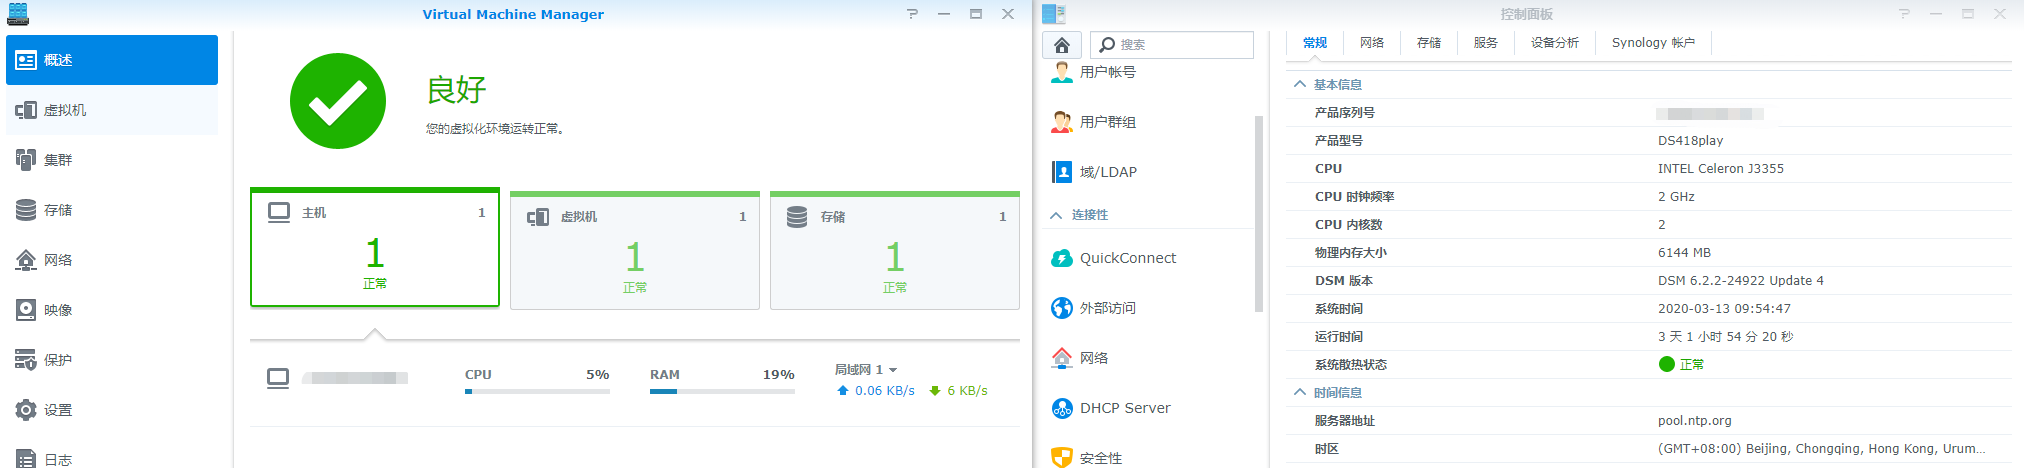Switch to the 网络 tab in info center
The height and width of the screenshot is (468, 2024).
point(1372,43)
